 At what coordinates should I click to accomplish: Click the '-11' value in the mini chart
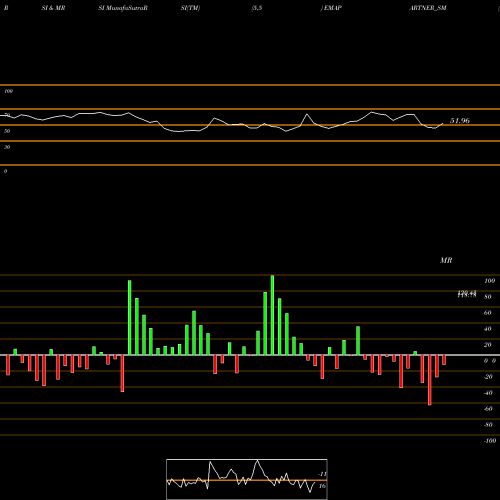(x=322, y=474)
